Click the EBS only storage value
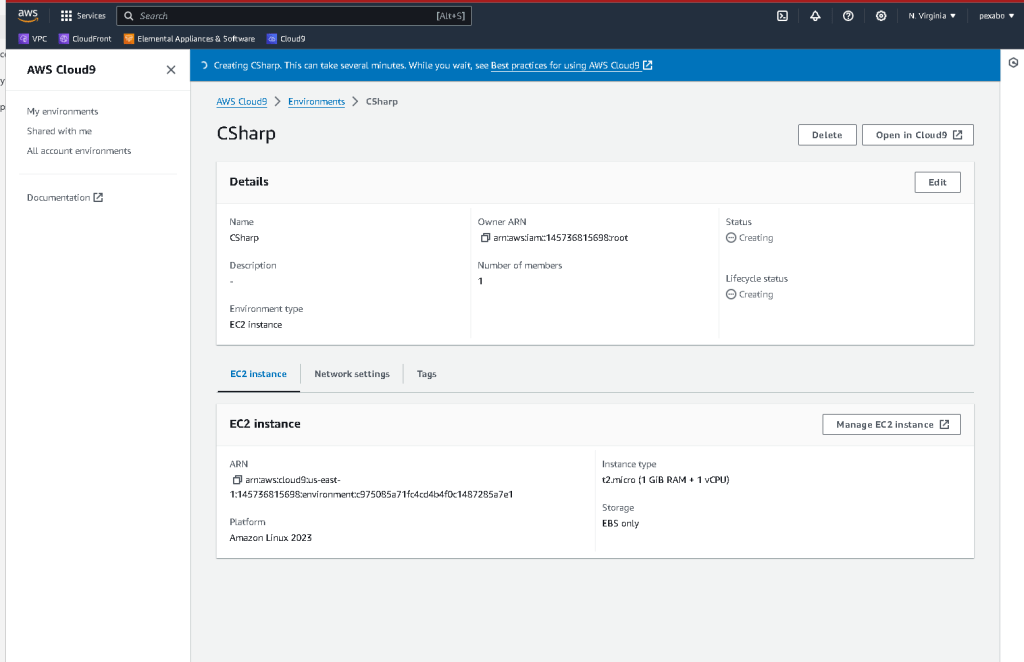The image size is (1024, 662). pos(620,524)
